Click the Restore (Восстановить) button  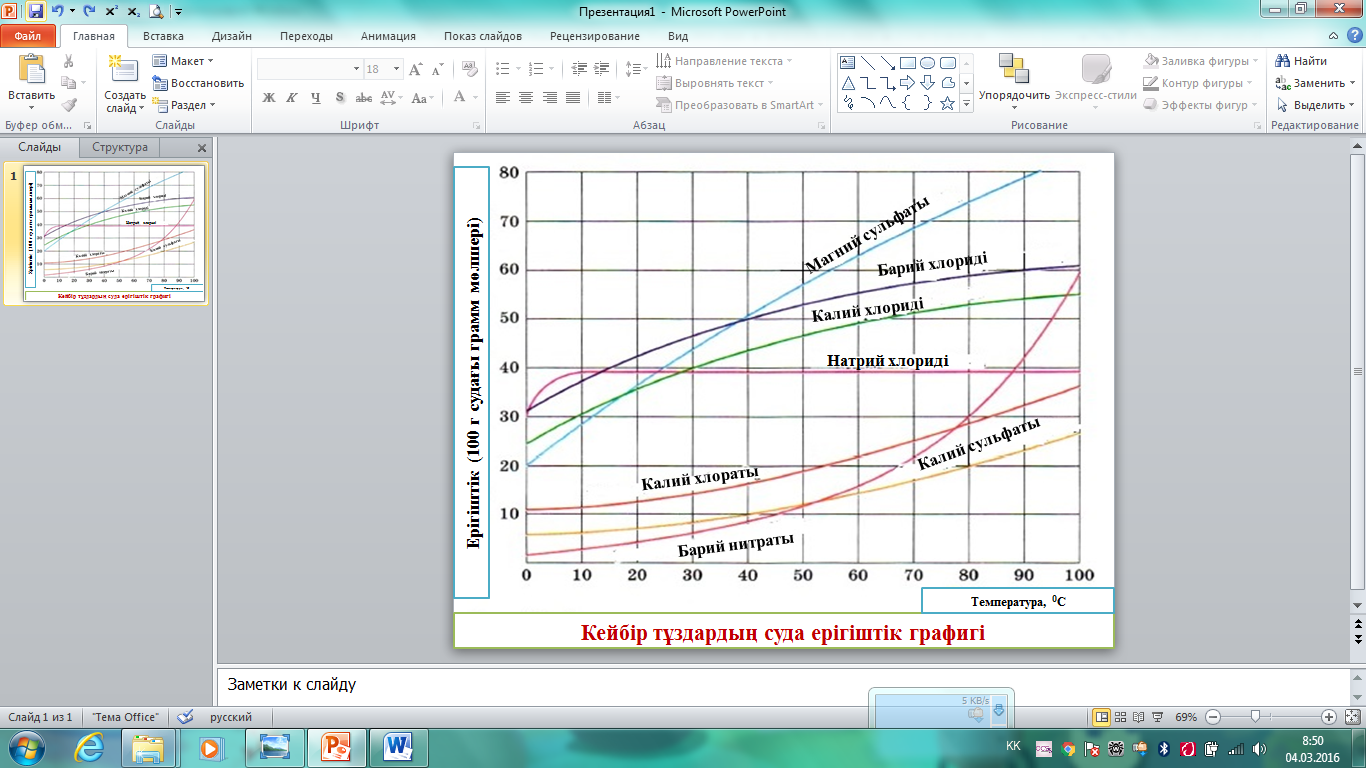(198, 83)
